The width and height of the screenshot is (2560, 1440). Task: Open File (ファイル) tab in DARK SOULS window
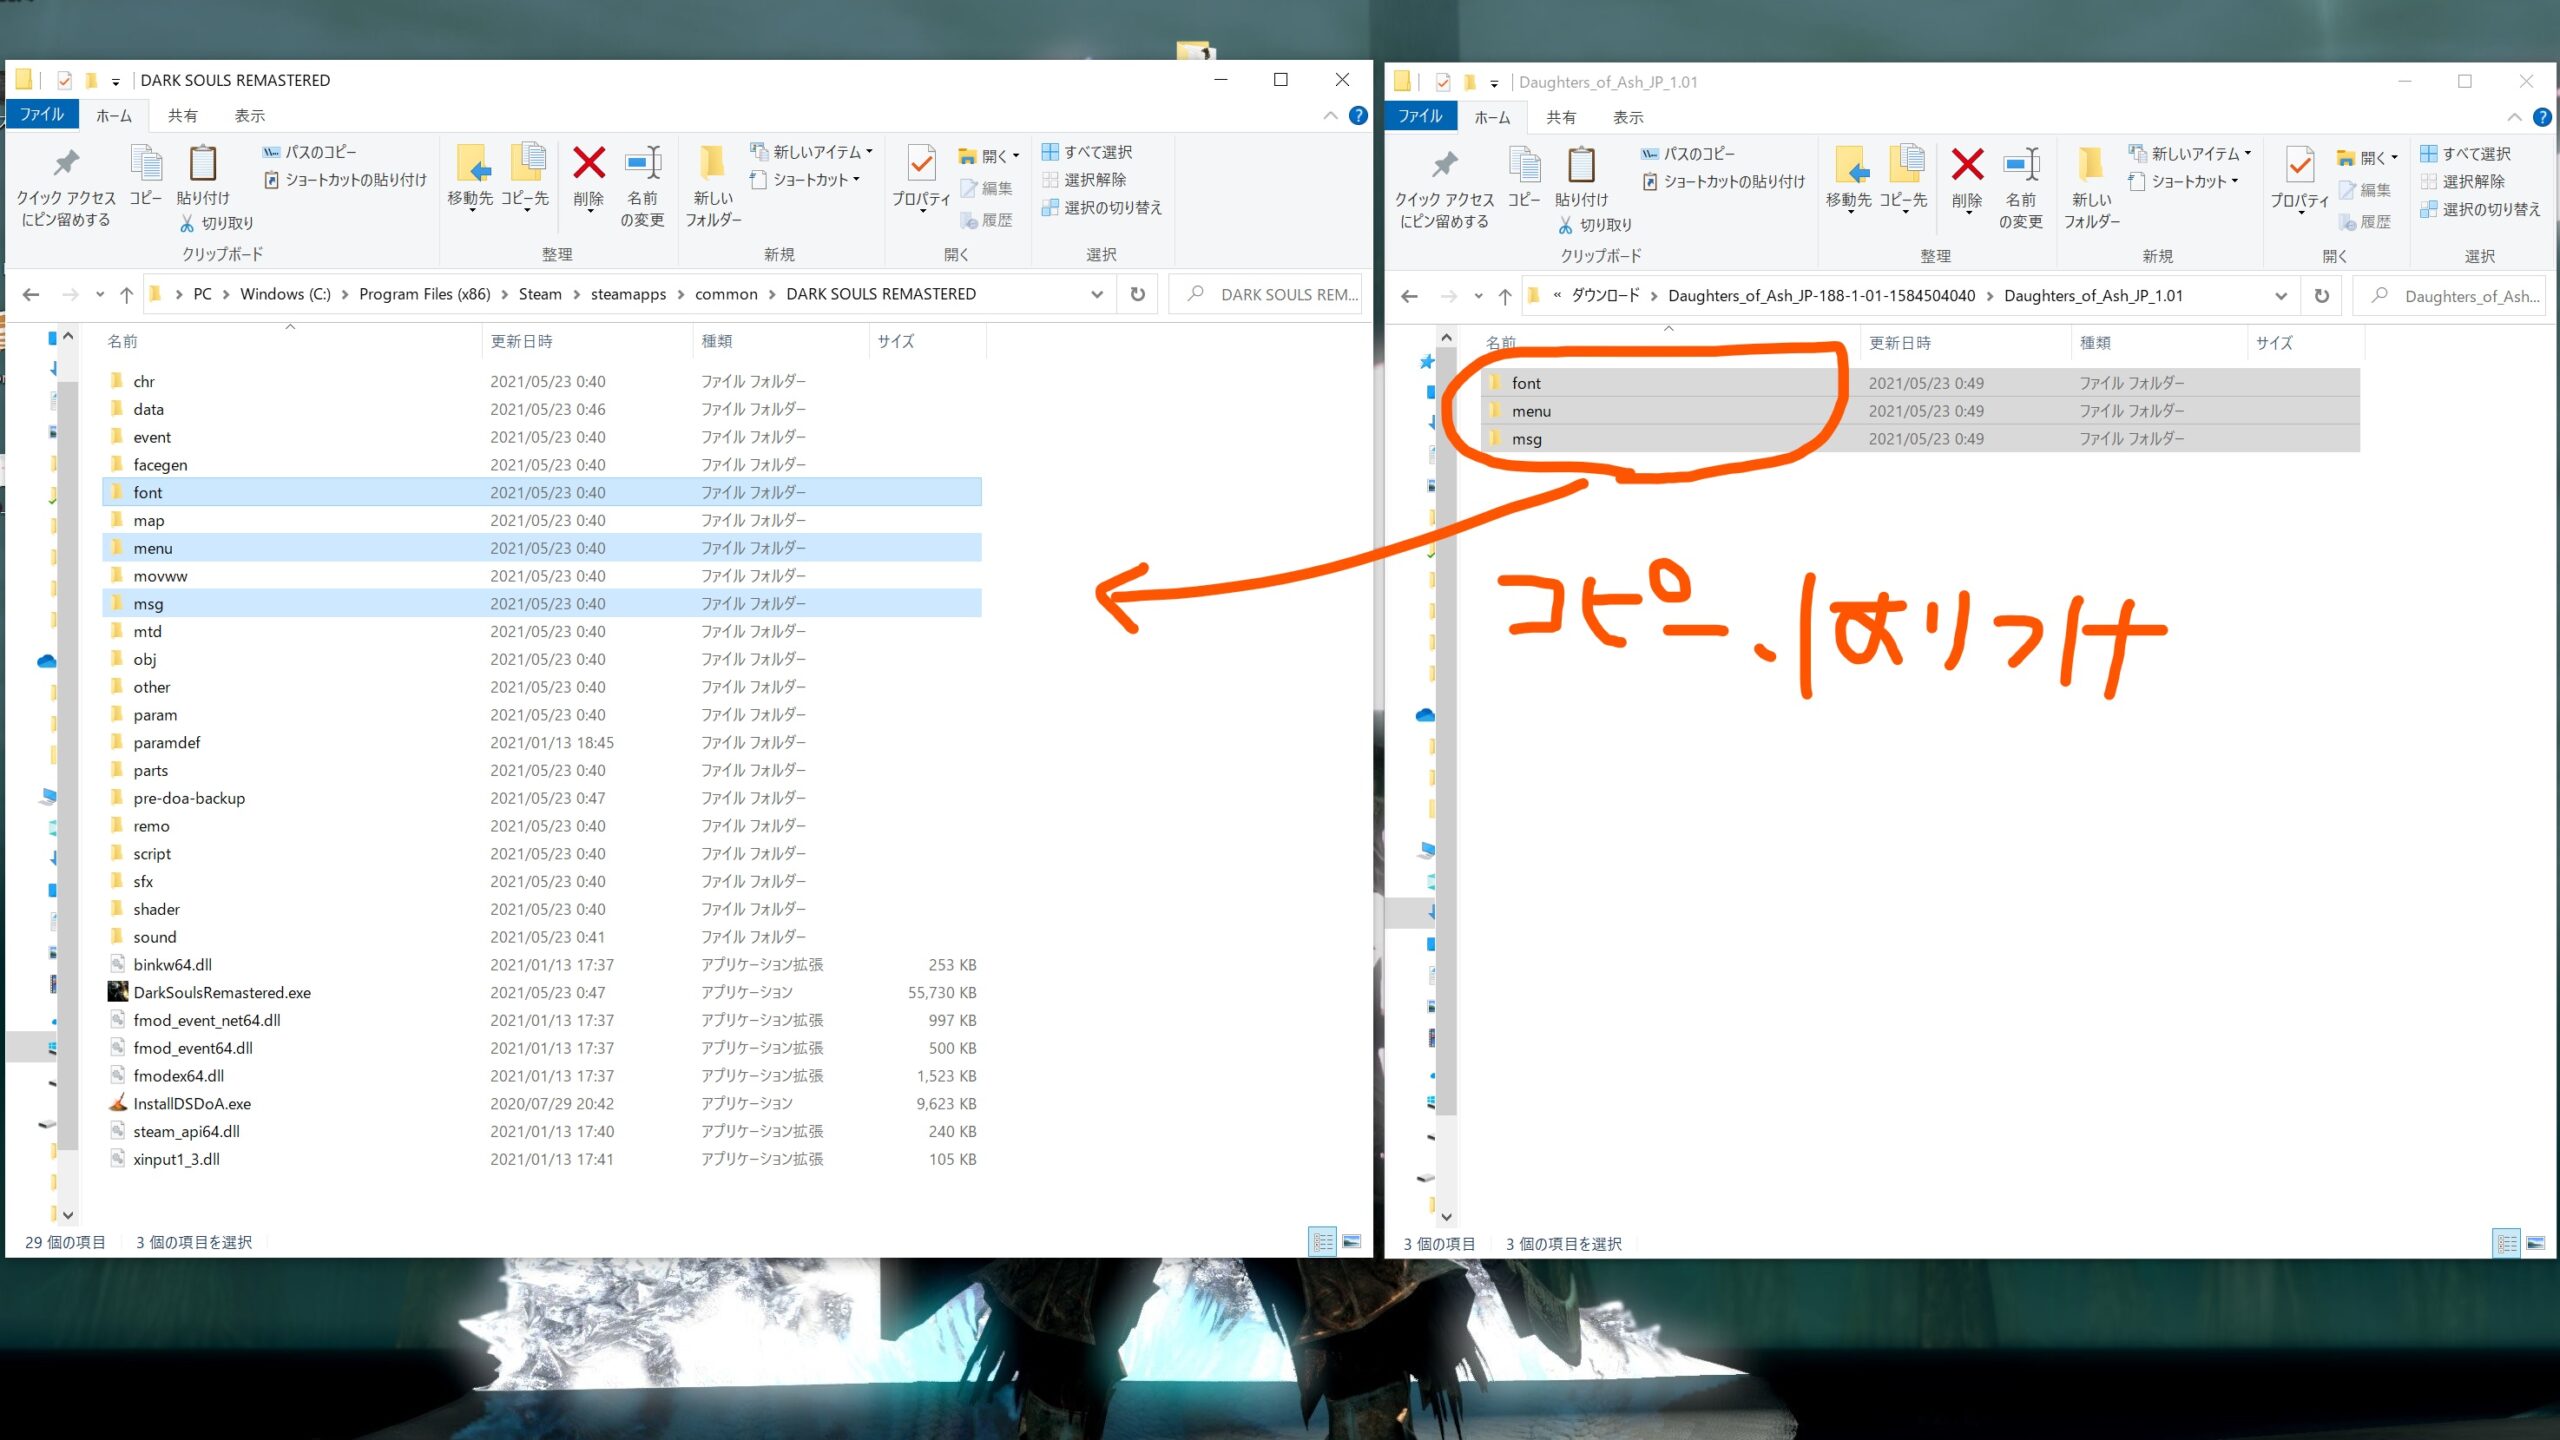point(42,115)
